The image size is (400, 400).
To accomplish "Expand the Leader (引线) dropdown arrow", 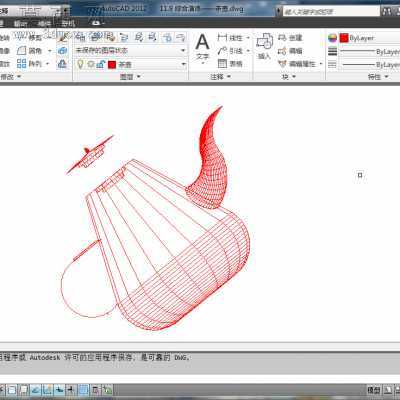I will pos(248,51).
